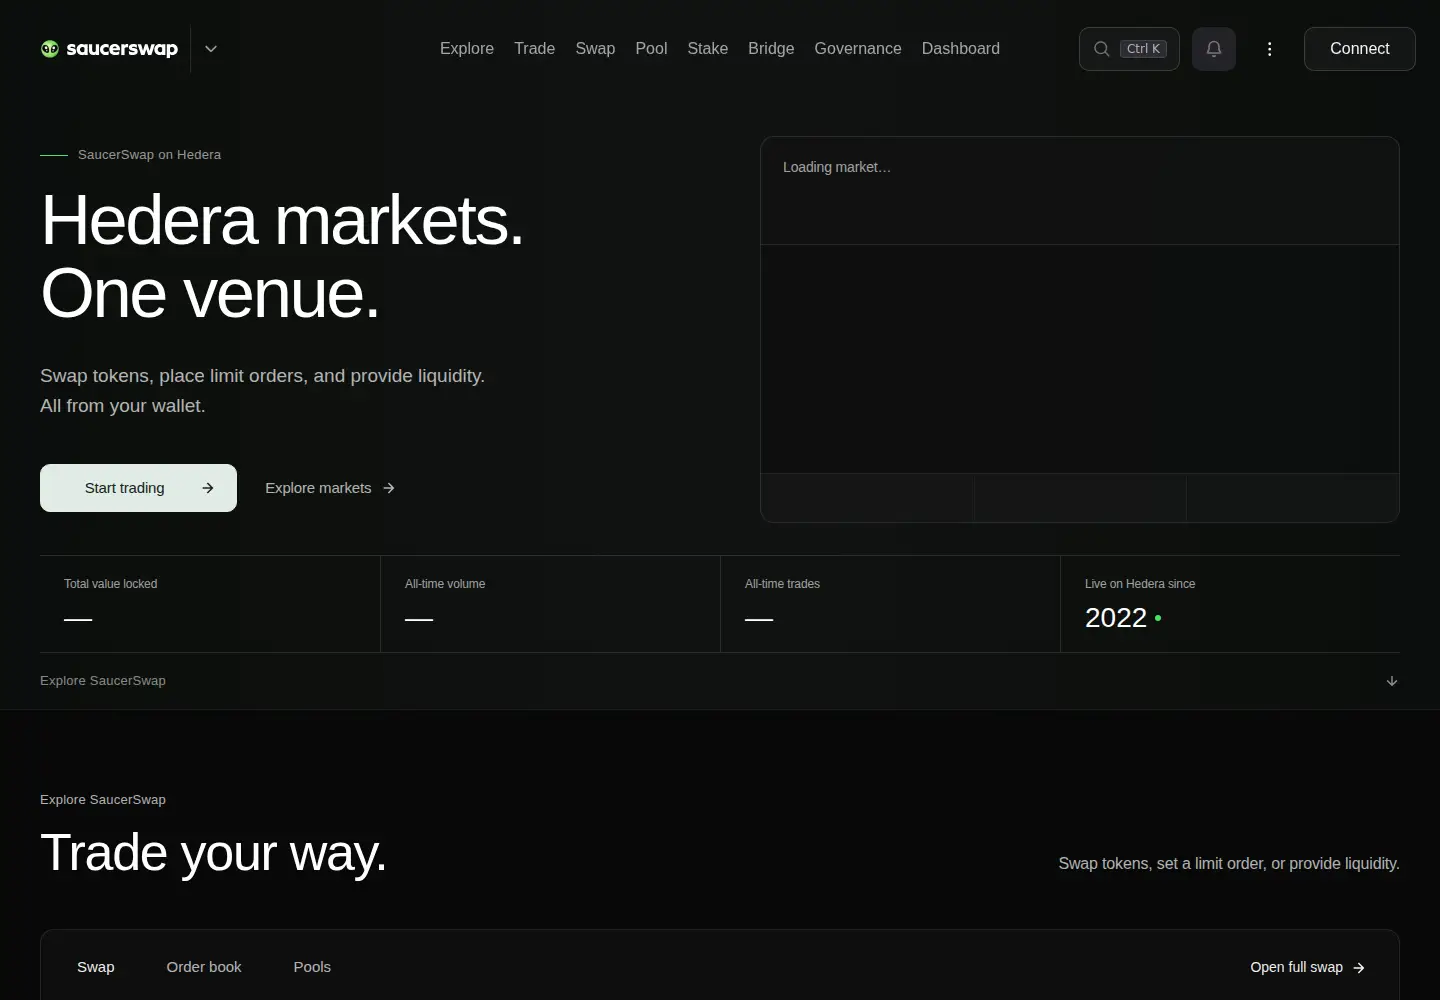This screenshot has height=1000, width=1440.
Task: Click the 'All-time volume' label
Action: coord(445,584)
